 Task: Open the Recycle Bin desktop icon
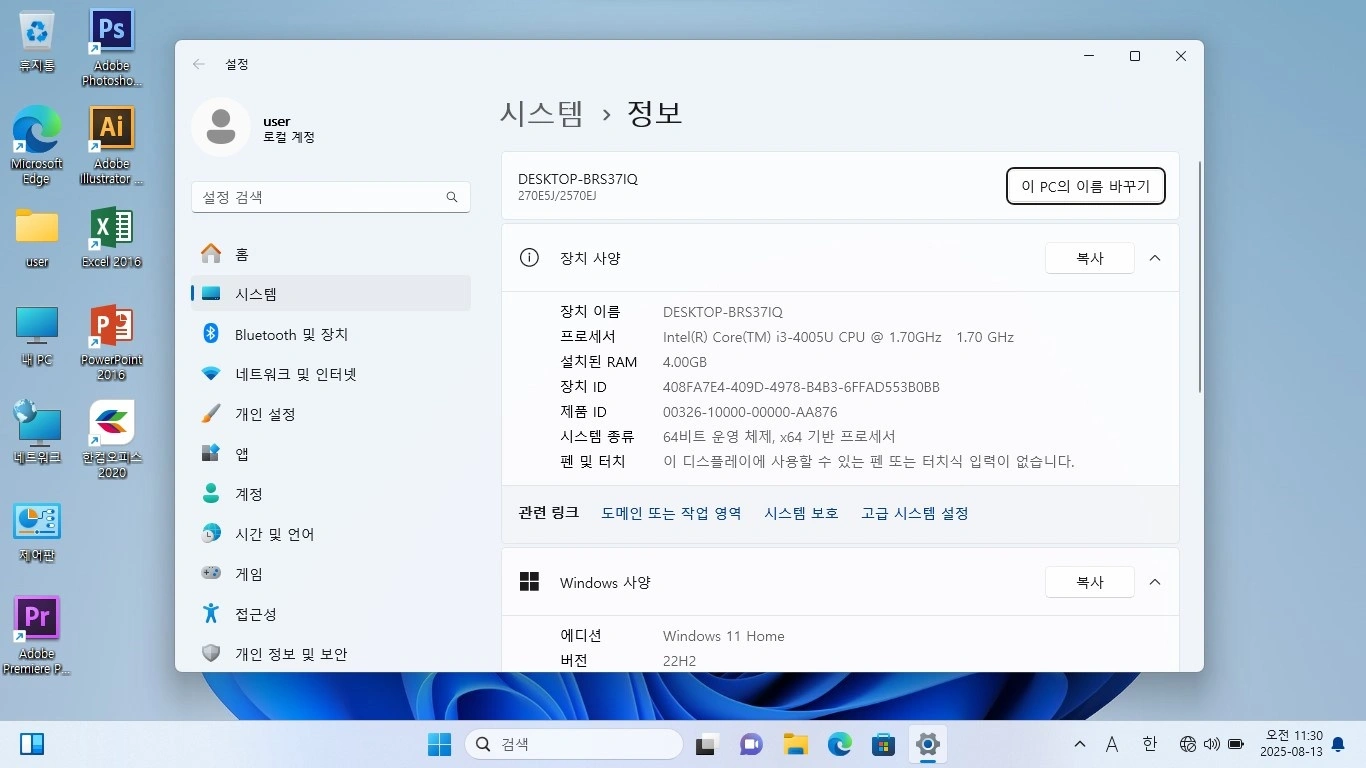[x=37, y=42]
